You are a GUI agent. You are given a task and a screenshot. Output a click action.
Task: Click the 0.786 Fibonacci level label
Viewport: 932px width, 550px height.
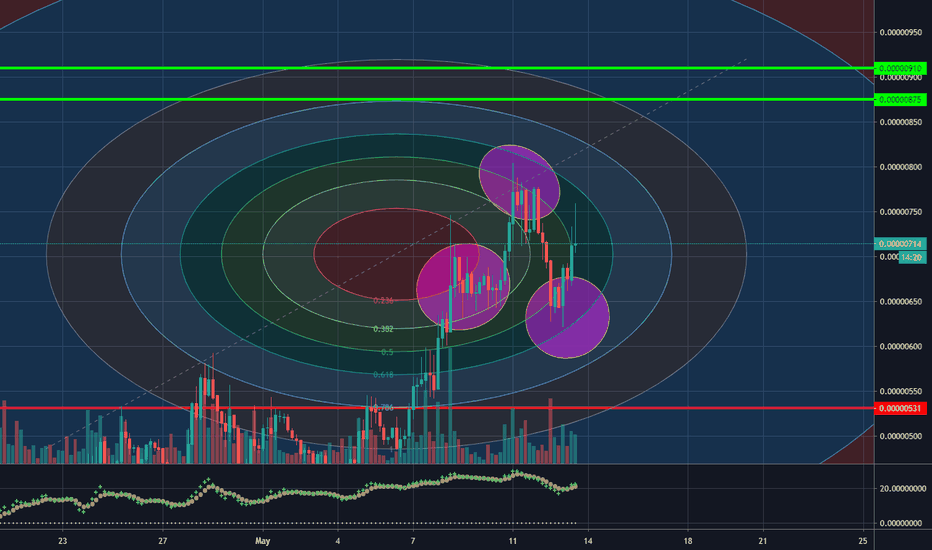click(383, 408)
